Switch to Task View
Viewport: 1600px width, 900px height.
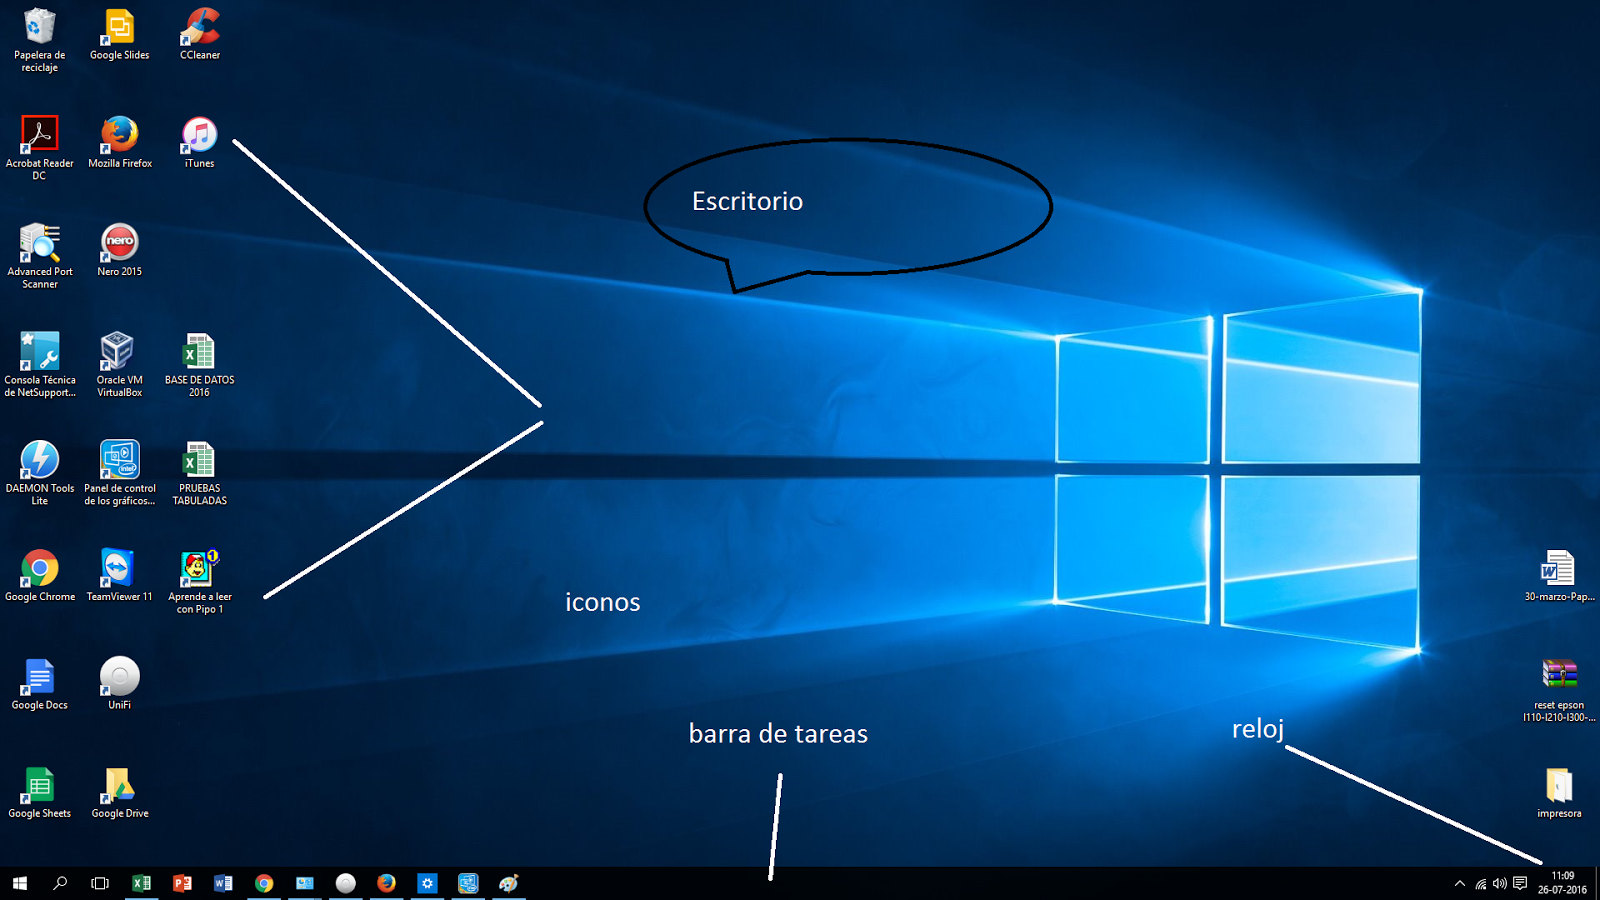click(x=99, y=884)
